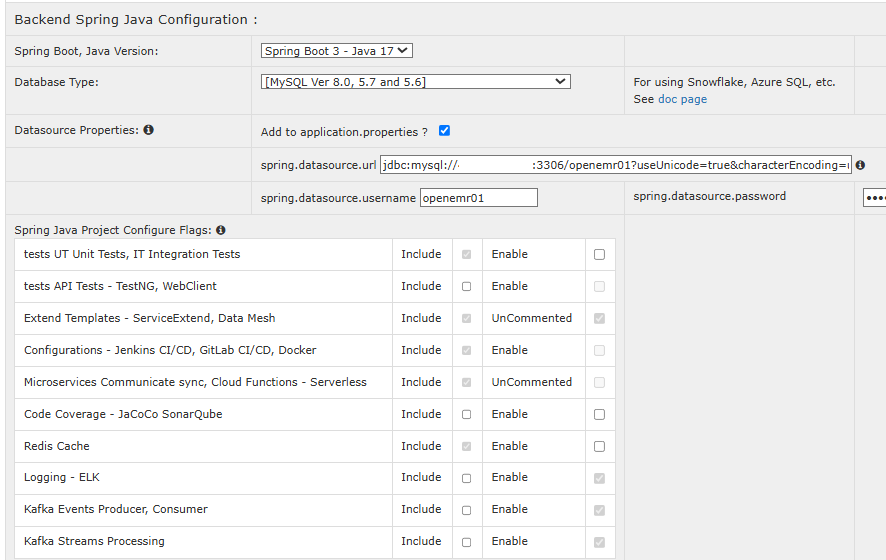Screen dimensions: 886x560
Task: Click Include checkbox for Configurations Jenkins row
Action: 466,350
